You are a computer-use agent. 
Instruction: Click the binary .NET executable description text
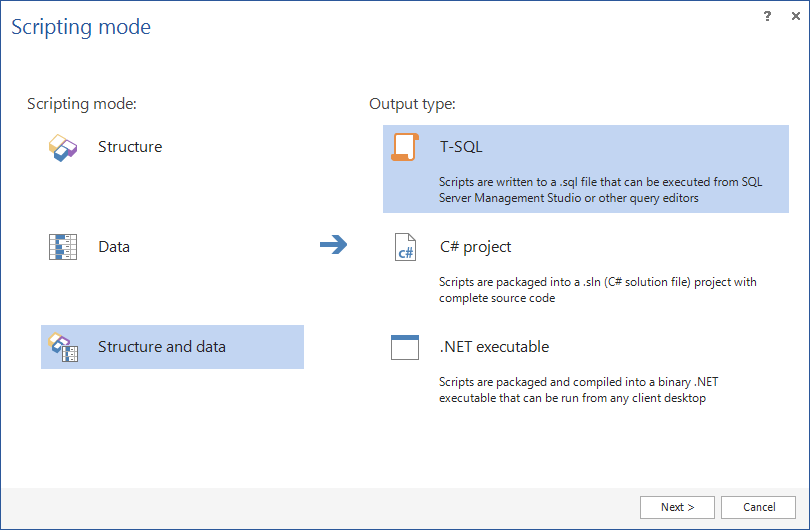click(x=586, y=390)
